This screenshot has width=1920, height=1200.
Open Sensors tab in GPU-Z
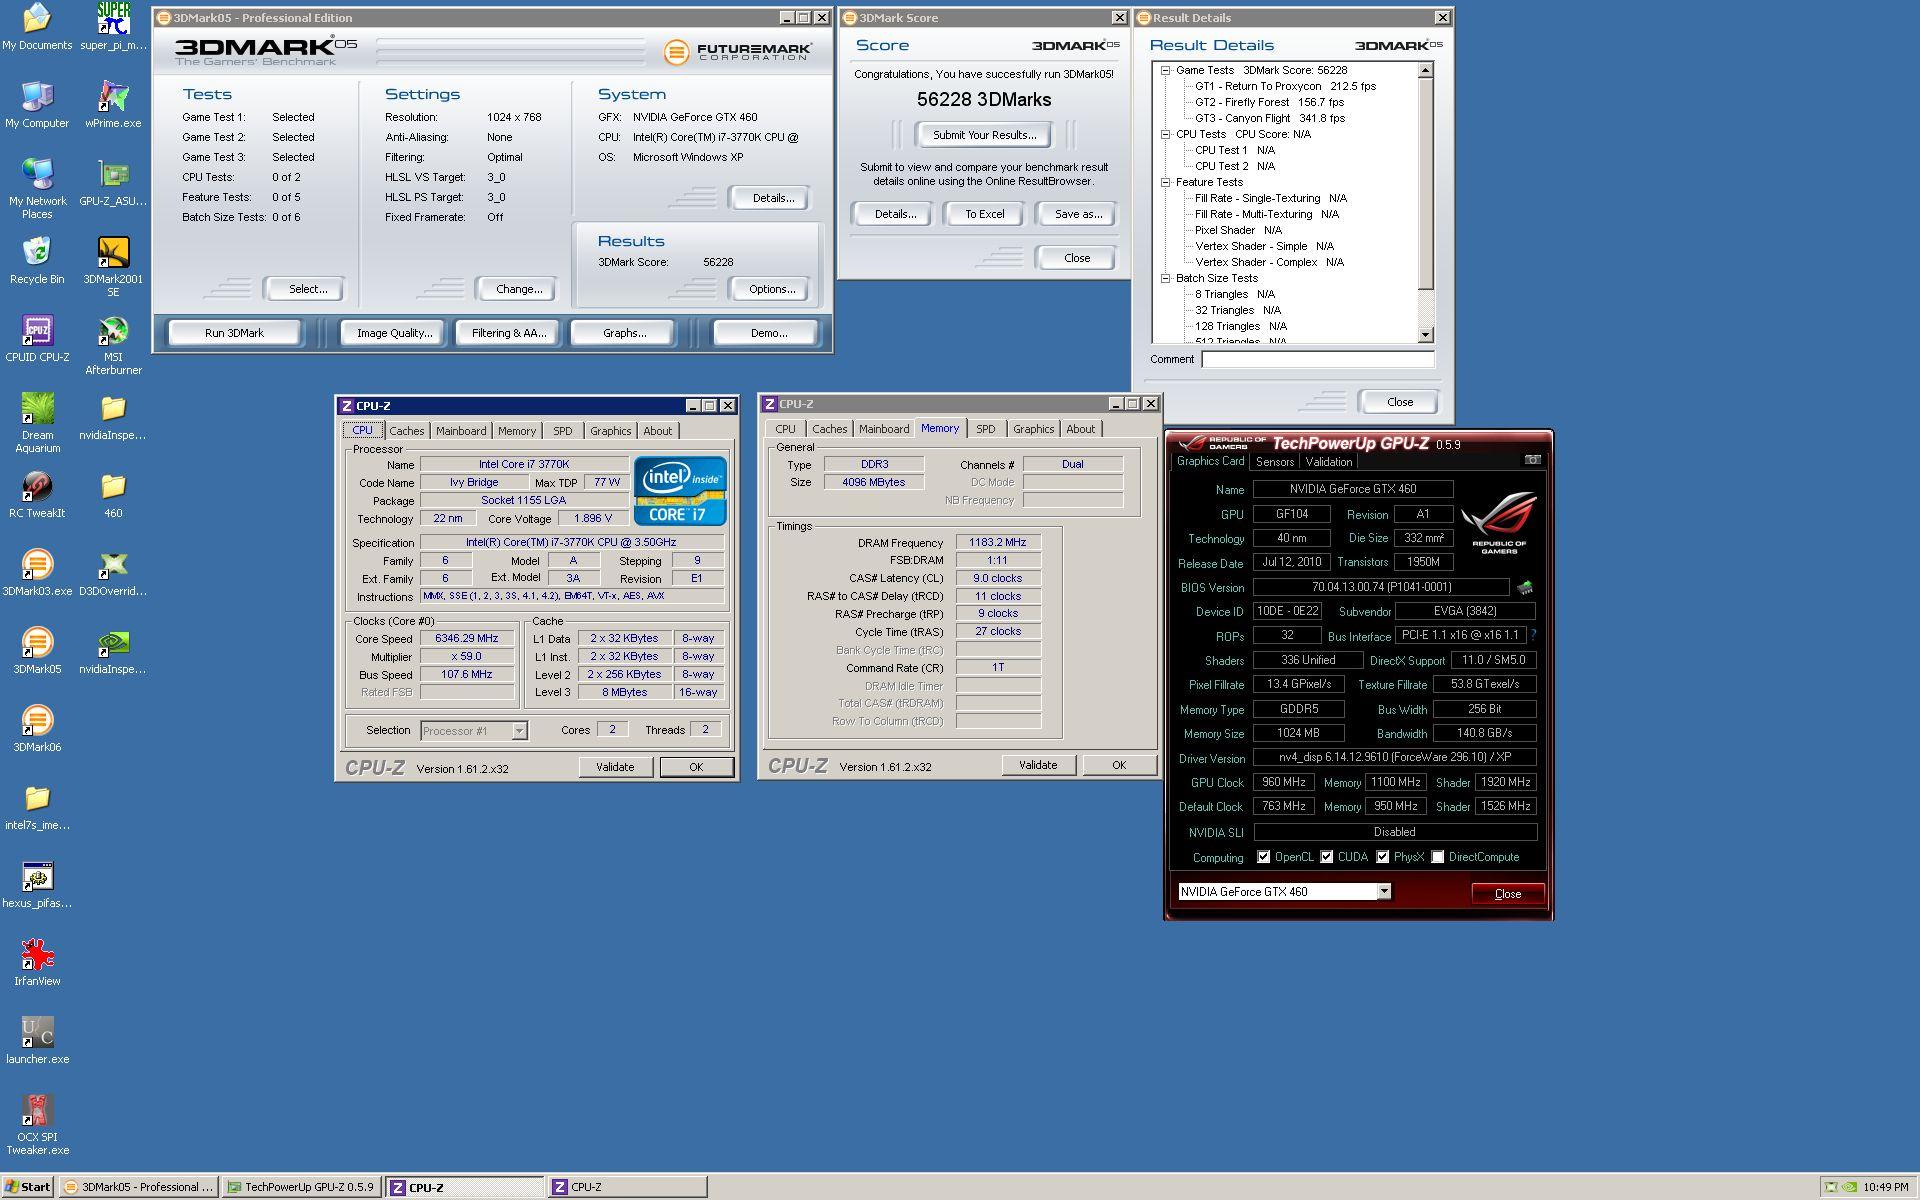(1274, 462)
